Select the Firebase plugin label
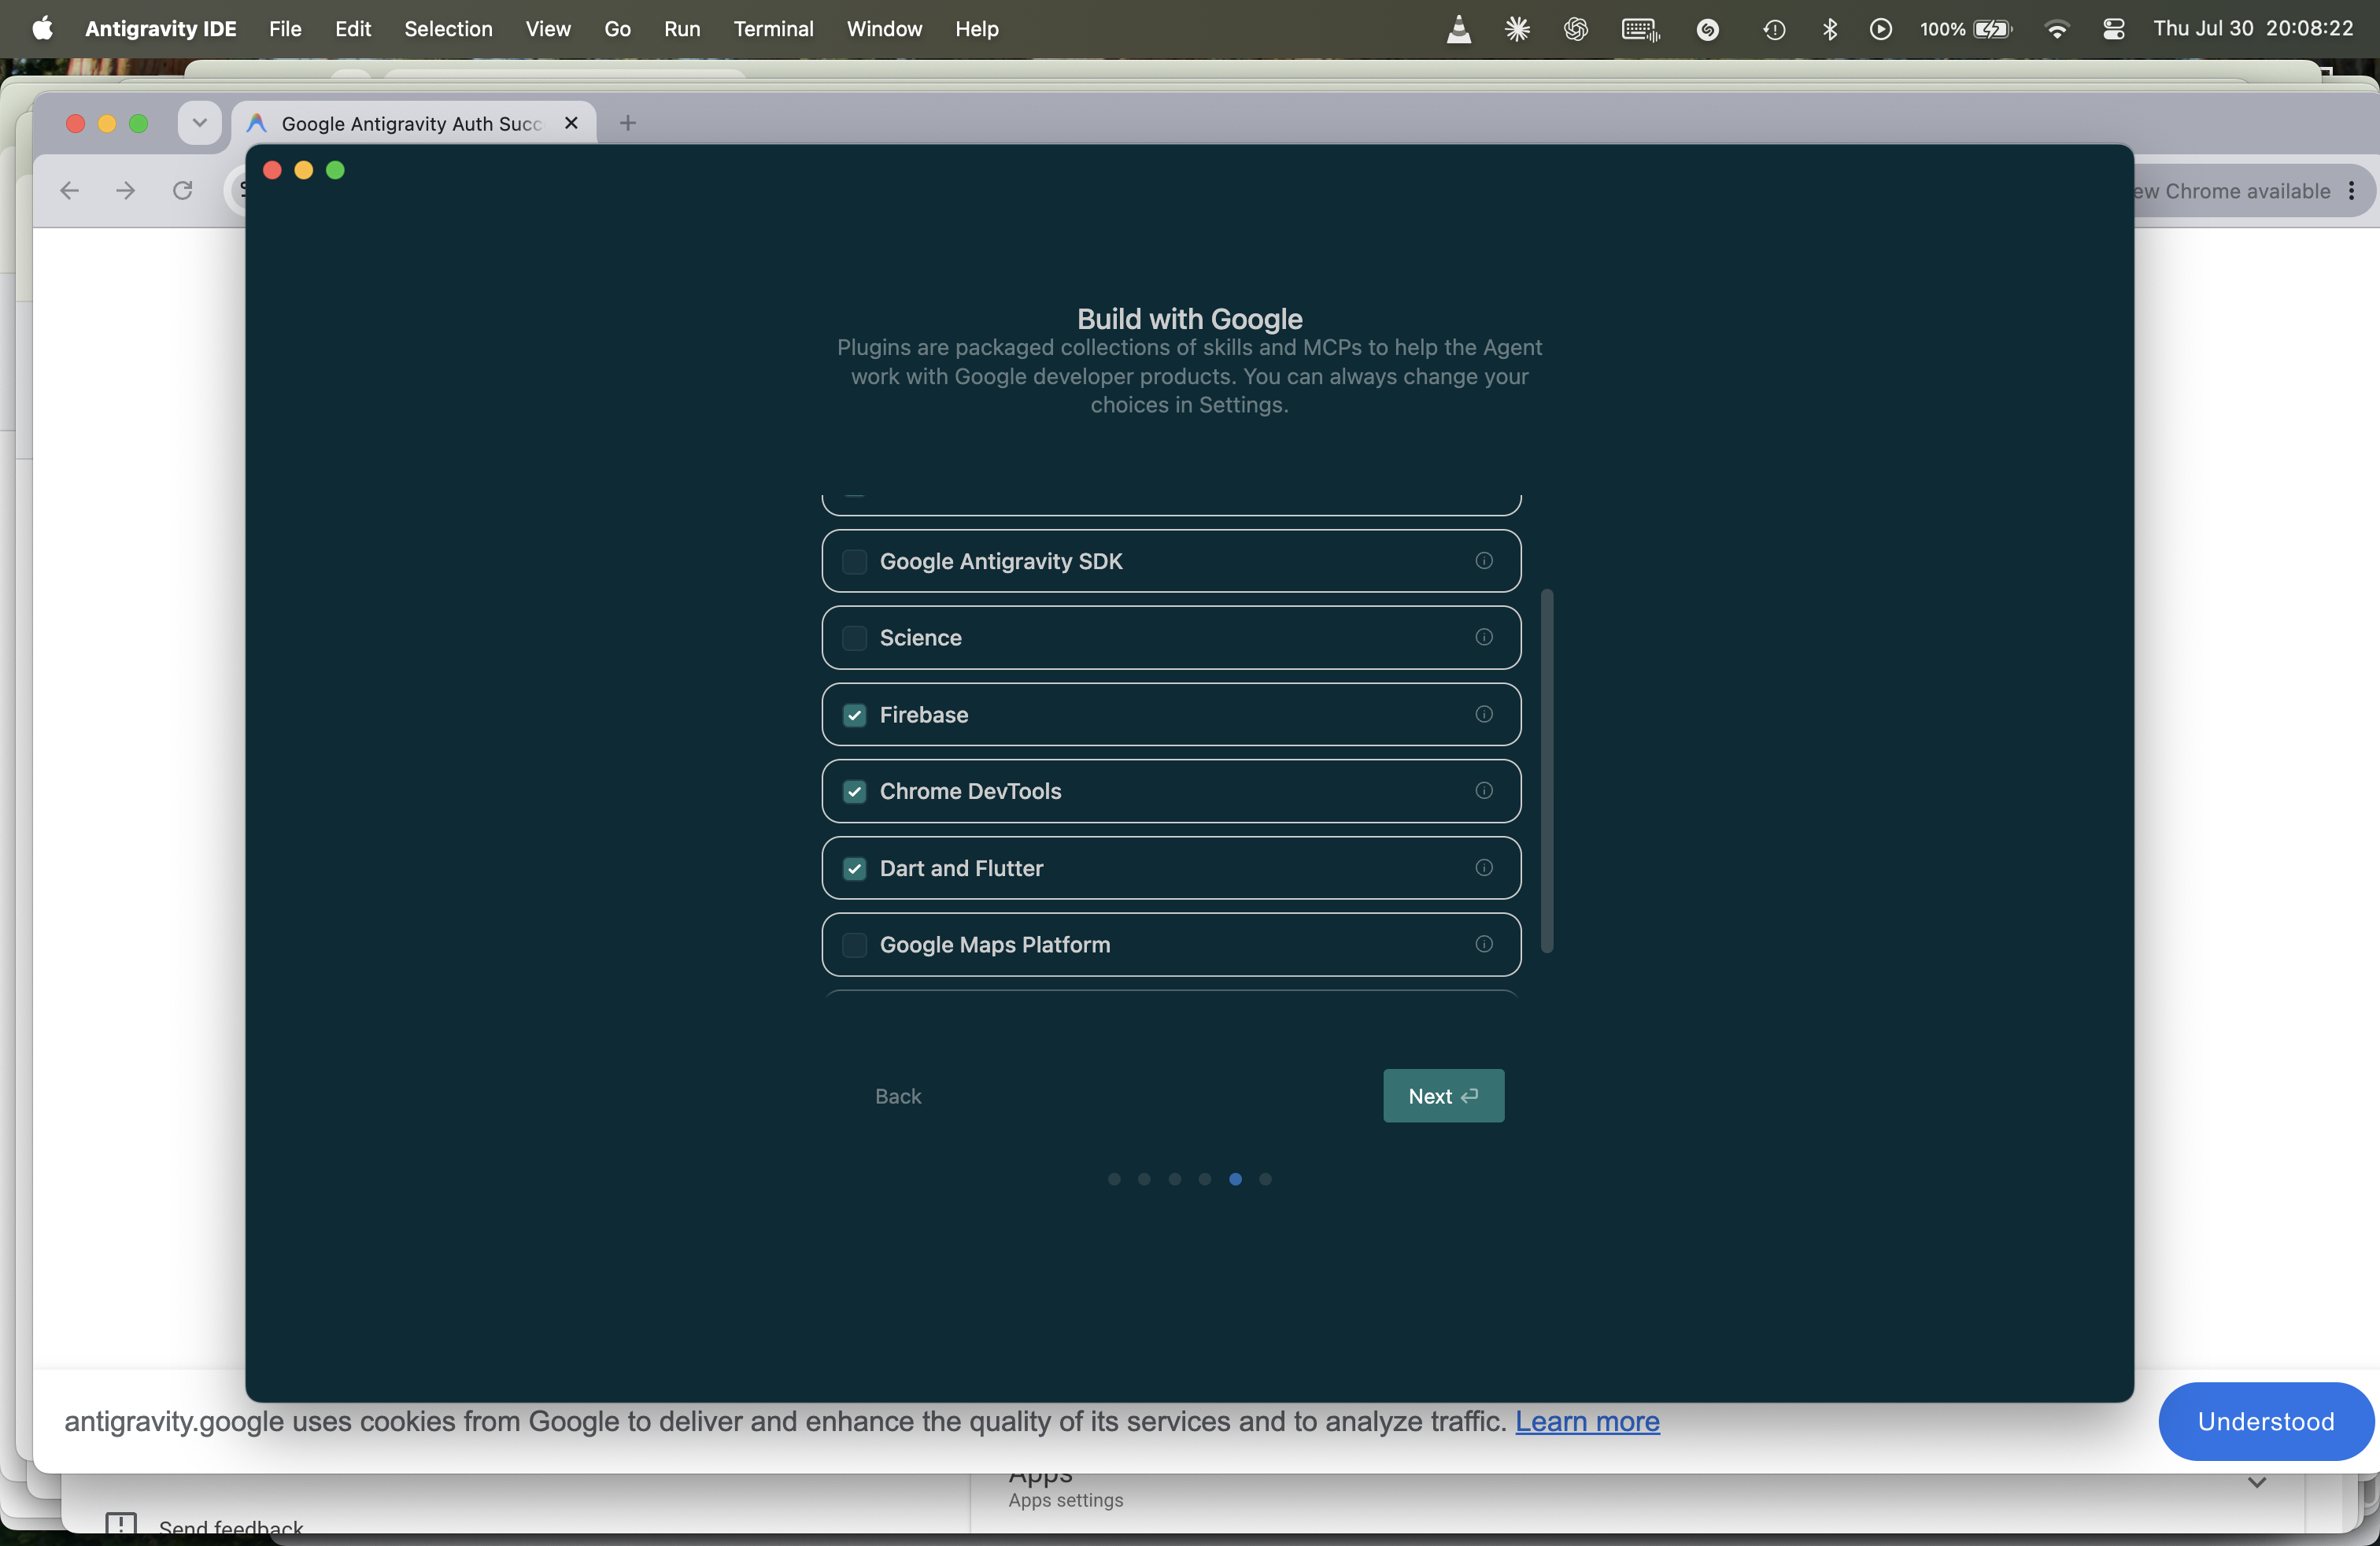Image resolution: width=2380 pixels, height=1546 pixels. [x=923, y=715]
